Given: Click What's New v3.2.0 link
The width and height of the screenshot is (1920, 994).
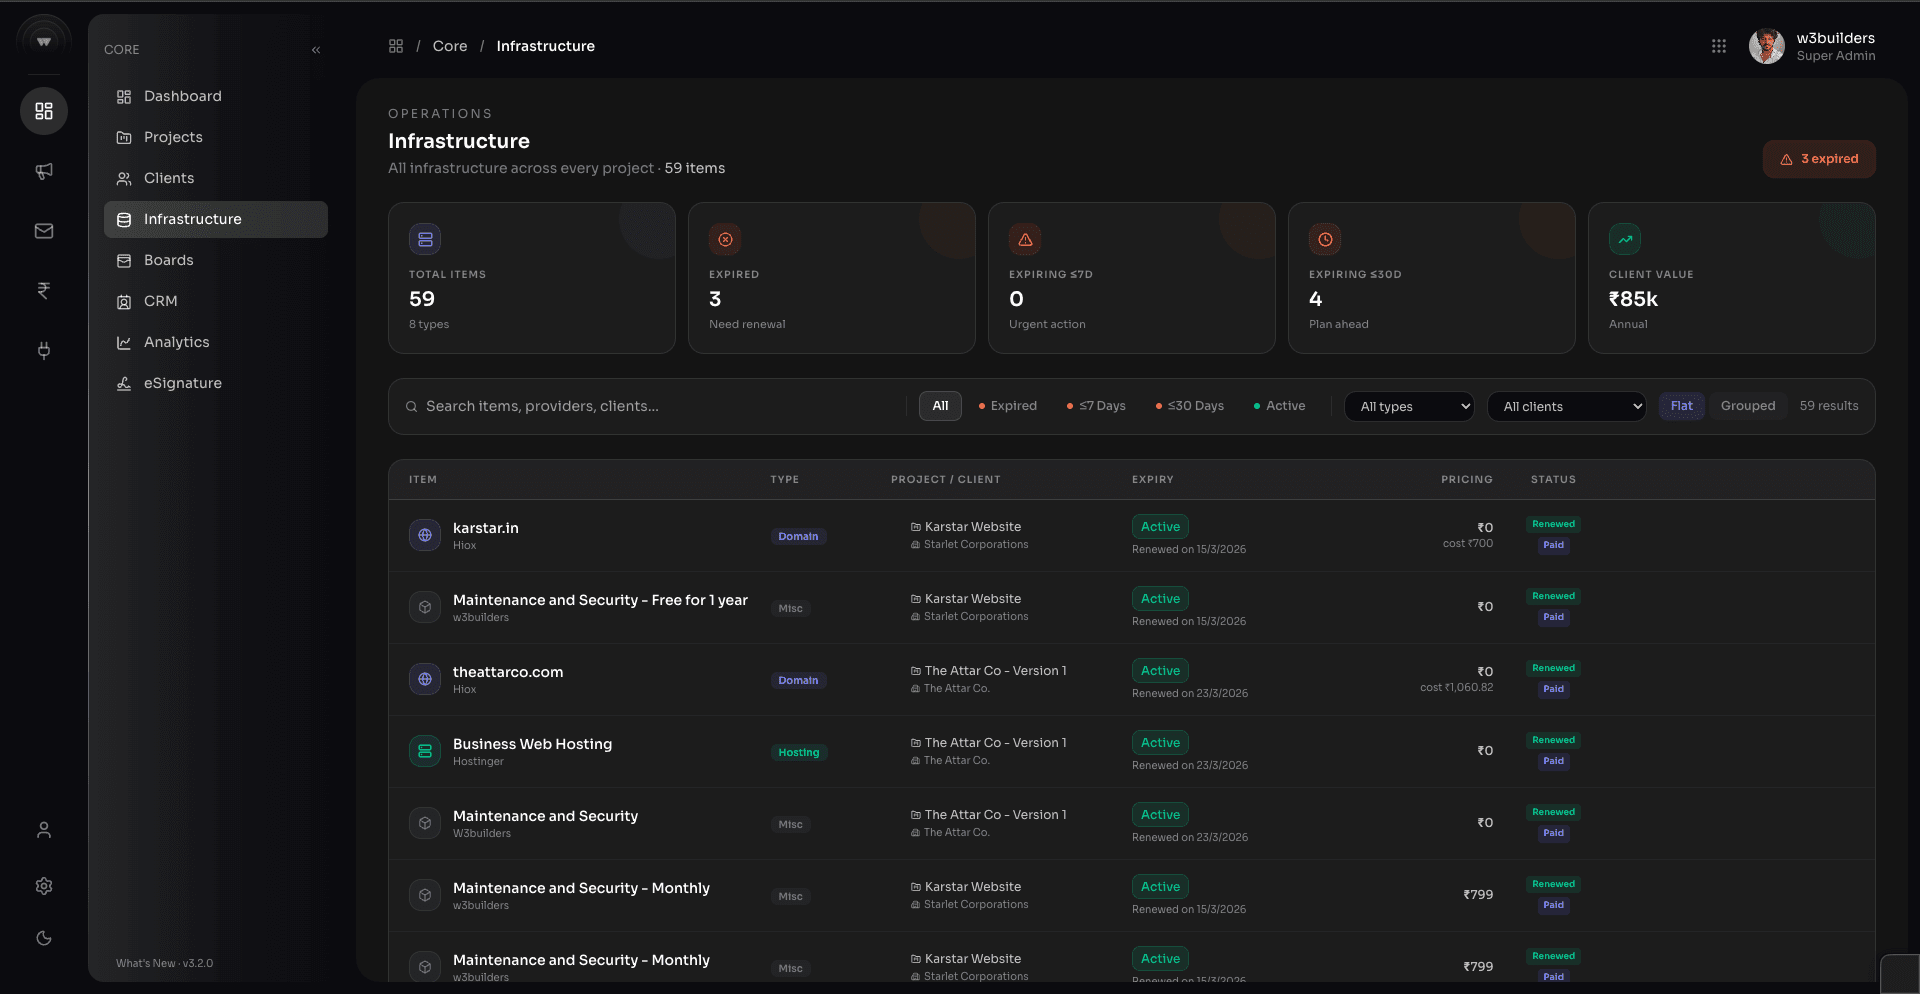Looking at the screenshot, I should [164, 963].
